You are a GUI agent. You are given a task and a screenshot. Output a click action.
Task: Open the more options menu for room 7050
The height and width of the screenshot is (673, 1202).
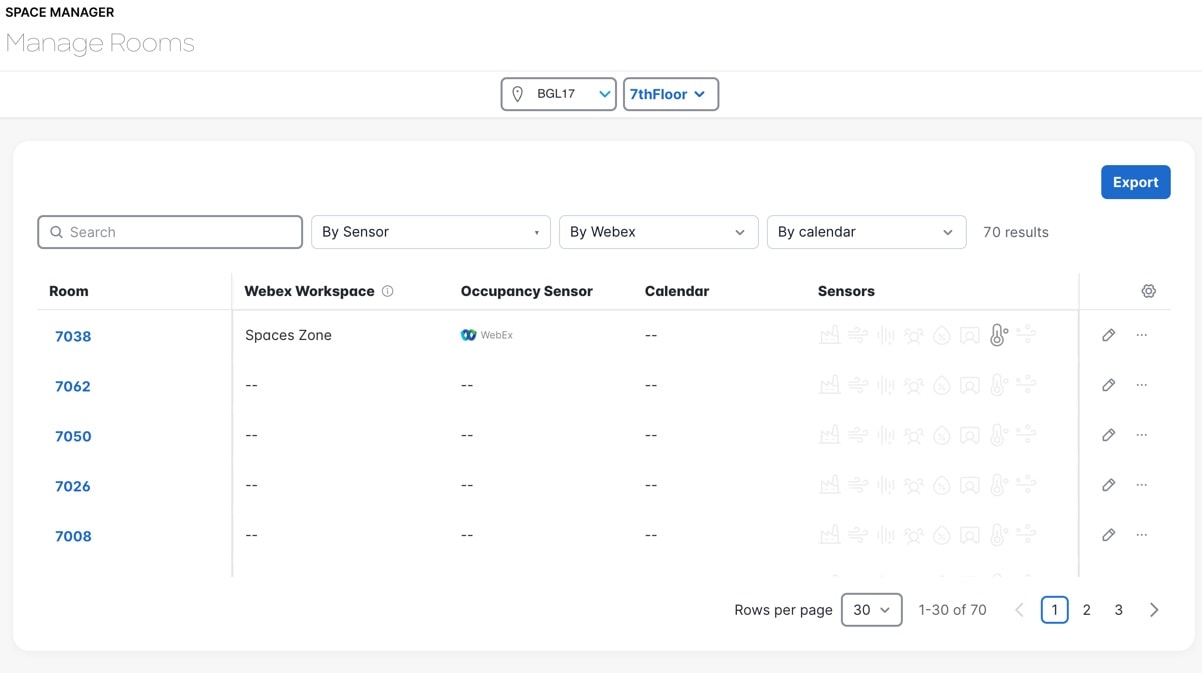(1142, 435)
